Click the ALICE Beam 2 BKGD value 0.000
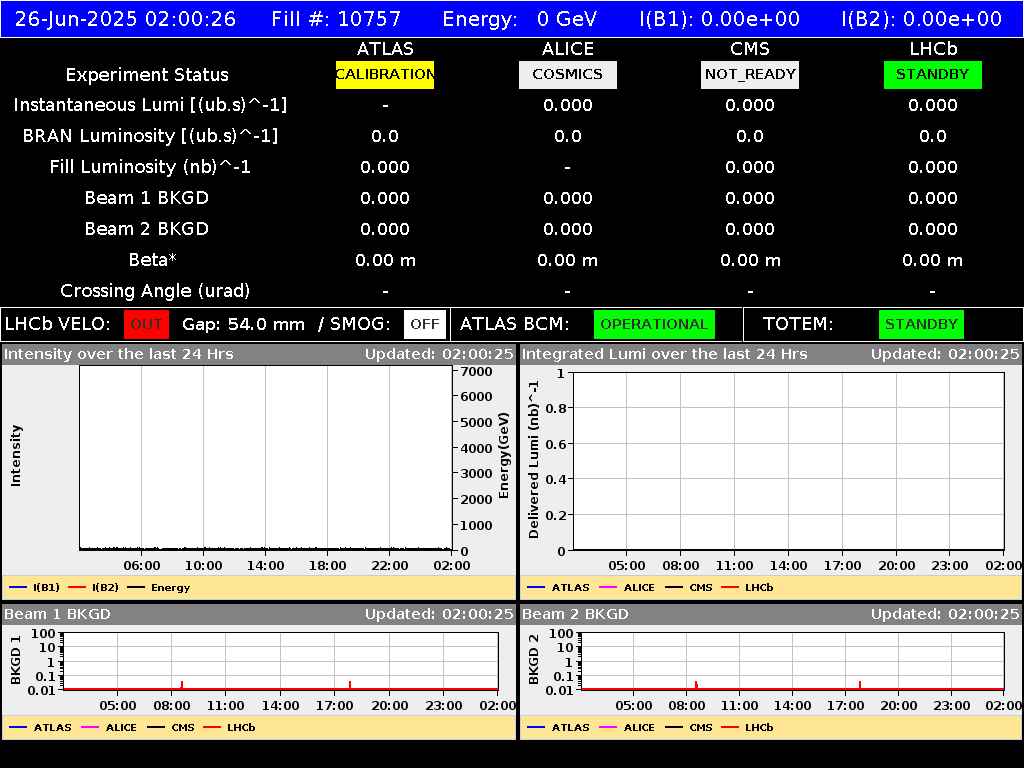Viewport: 1024px width, 768px height. click(568, 229)
